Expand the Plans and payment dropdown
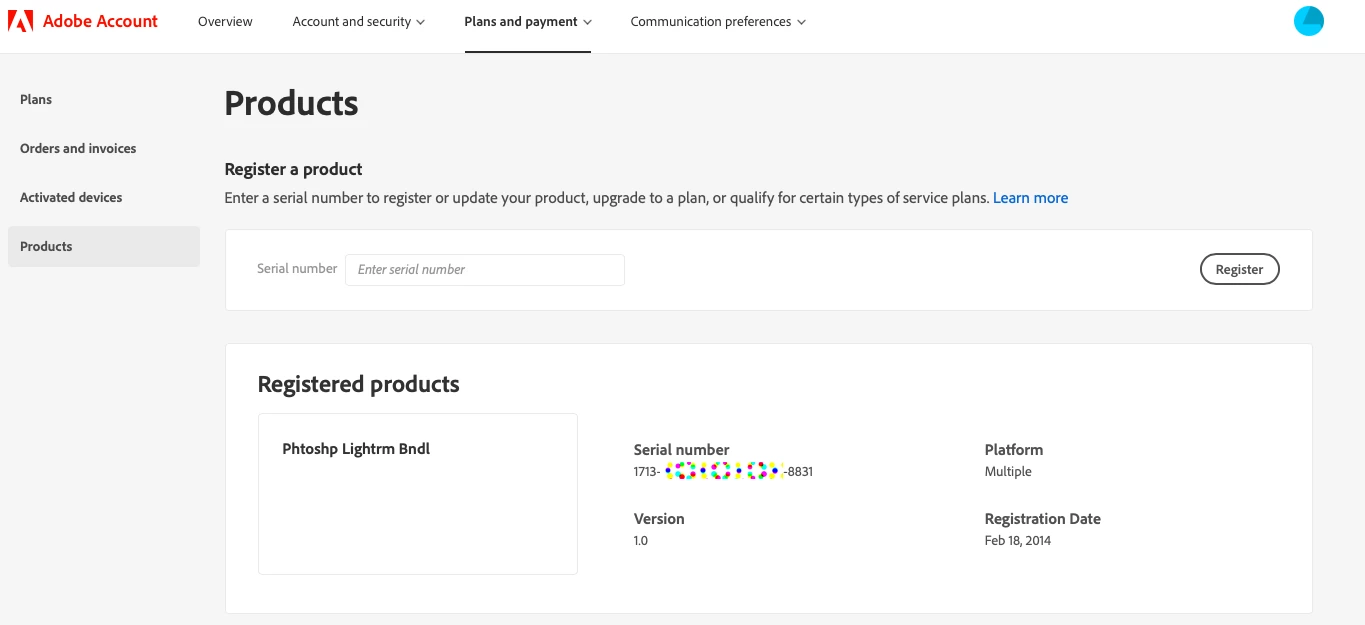This screenshot has height=625, width=1365. pyautogui.click(x=527, y=22)
